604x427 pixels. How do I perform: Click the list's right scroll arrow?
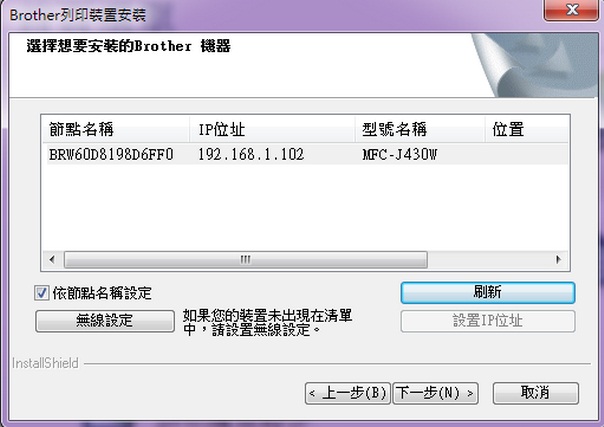click(x=559, y=260)
